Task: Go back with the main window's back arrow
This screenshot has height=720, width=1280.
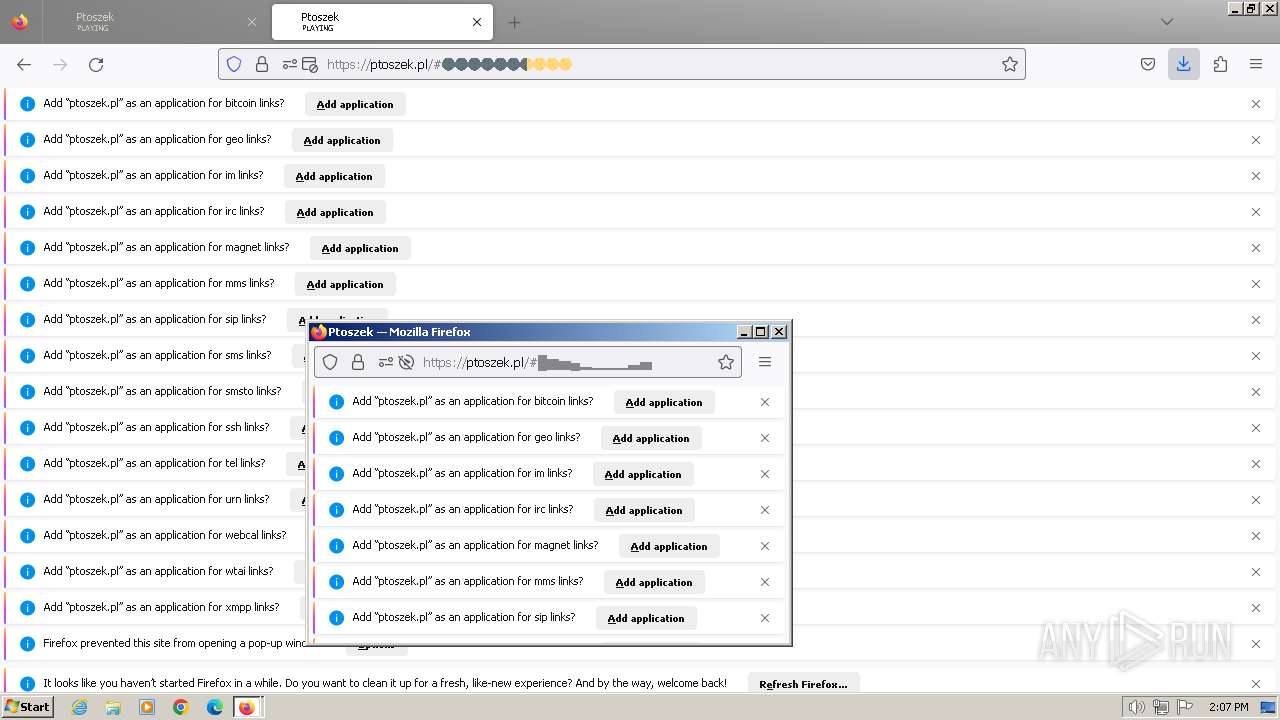Action: [x=24, y=64]
